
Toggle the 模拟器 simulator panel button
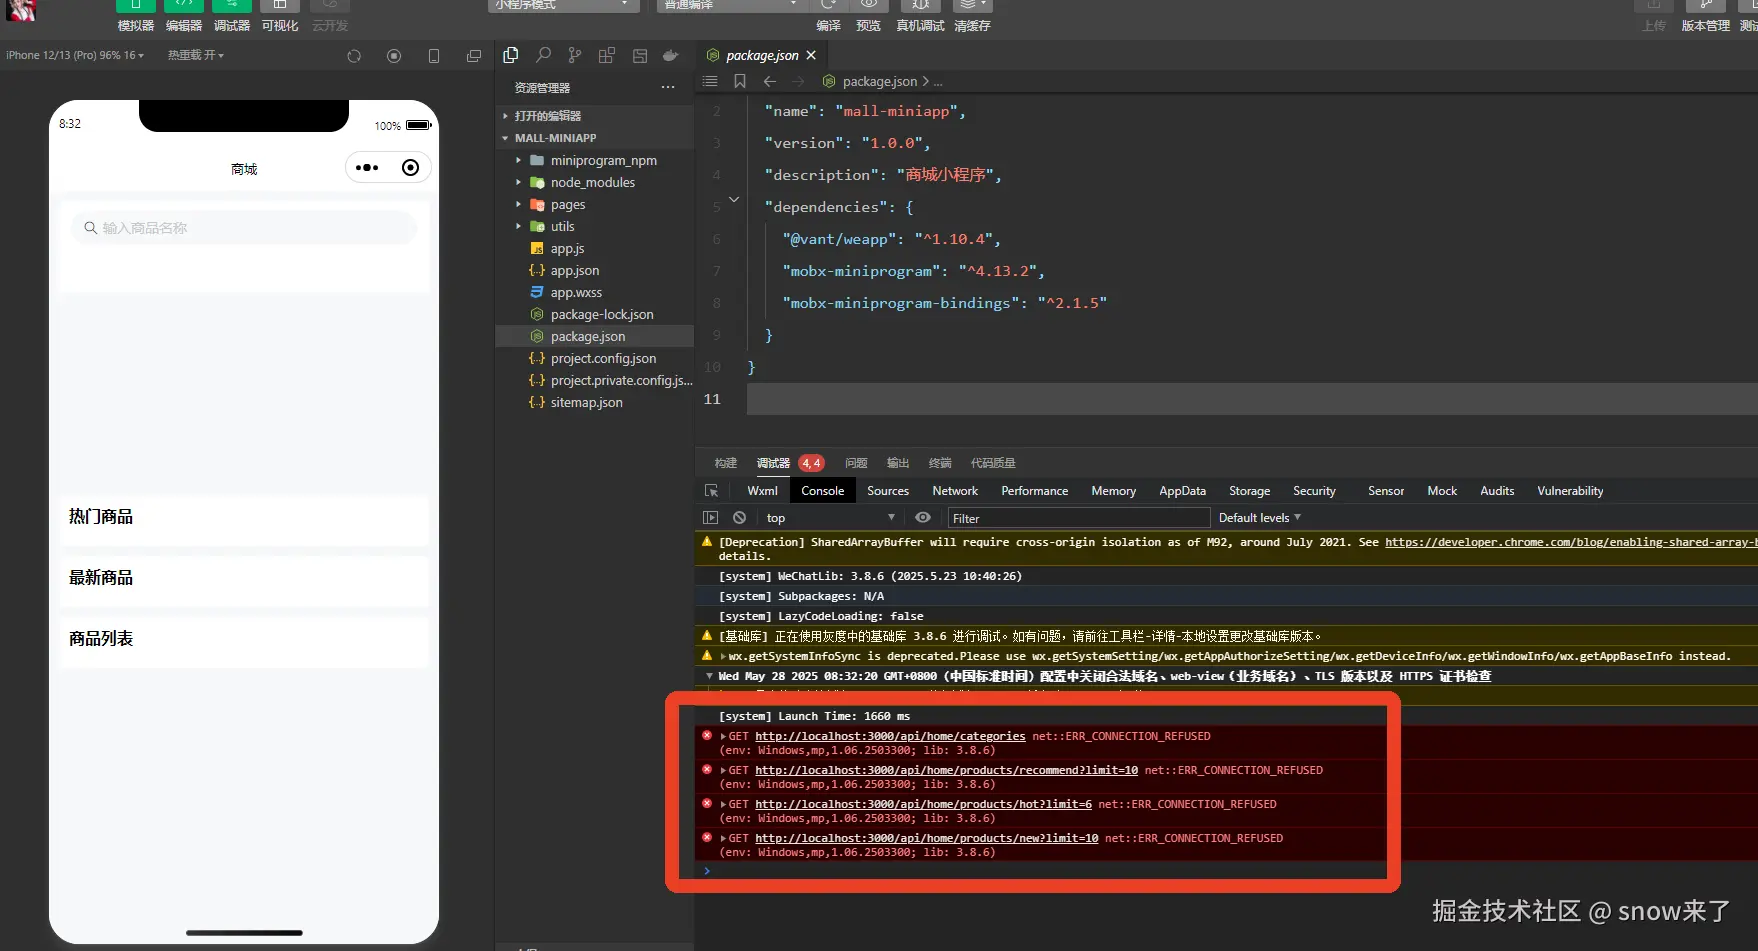(x=135, y=6)
